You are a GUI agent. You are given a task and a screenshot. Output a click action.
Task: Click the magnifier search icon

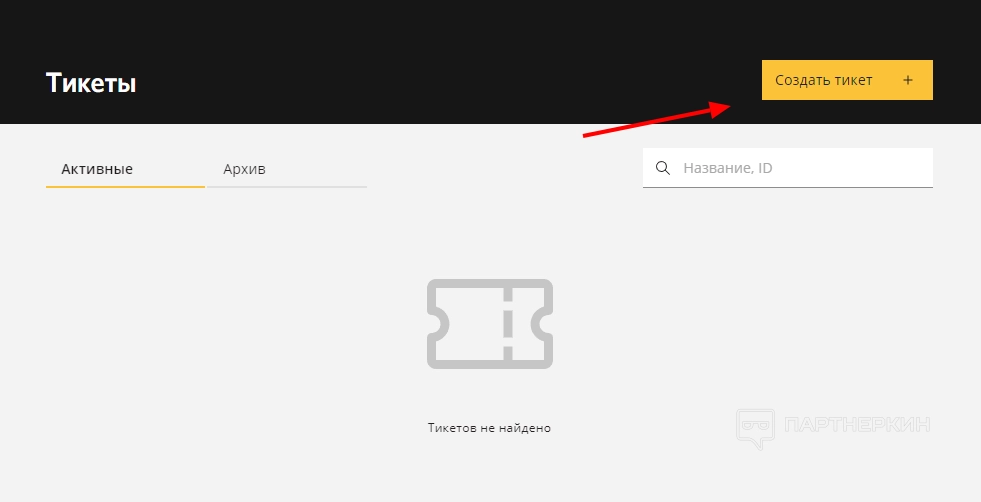(663, 168)
